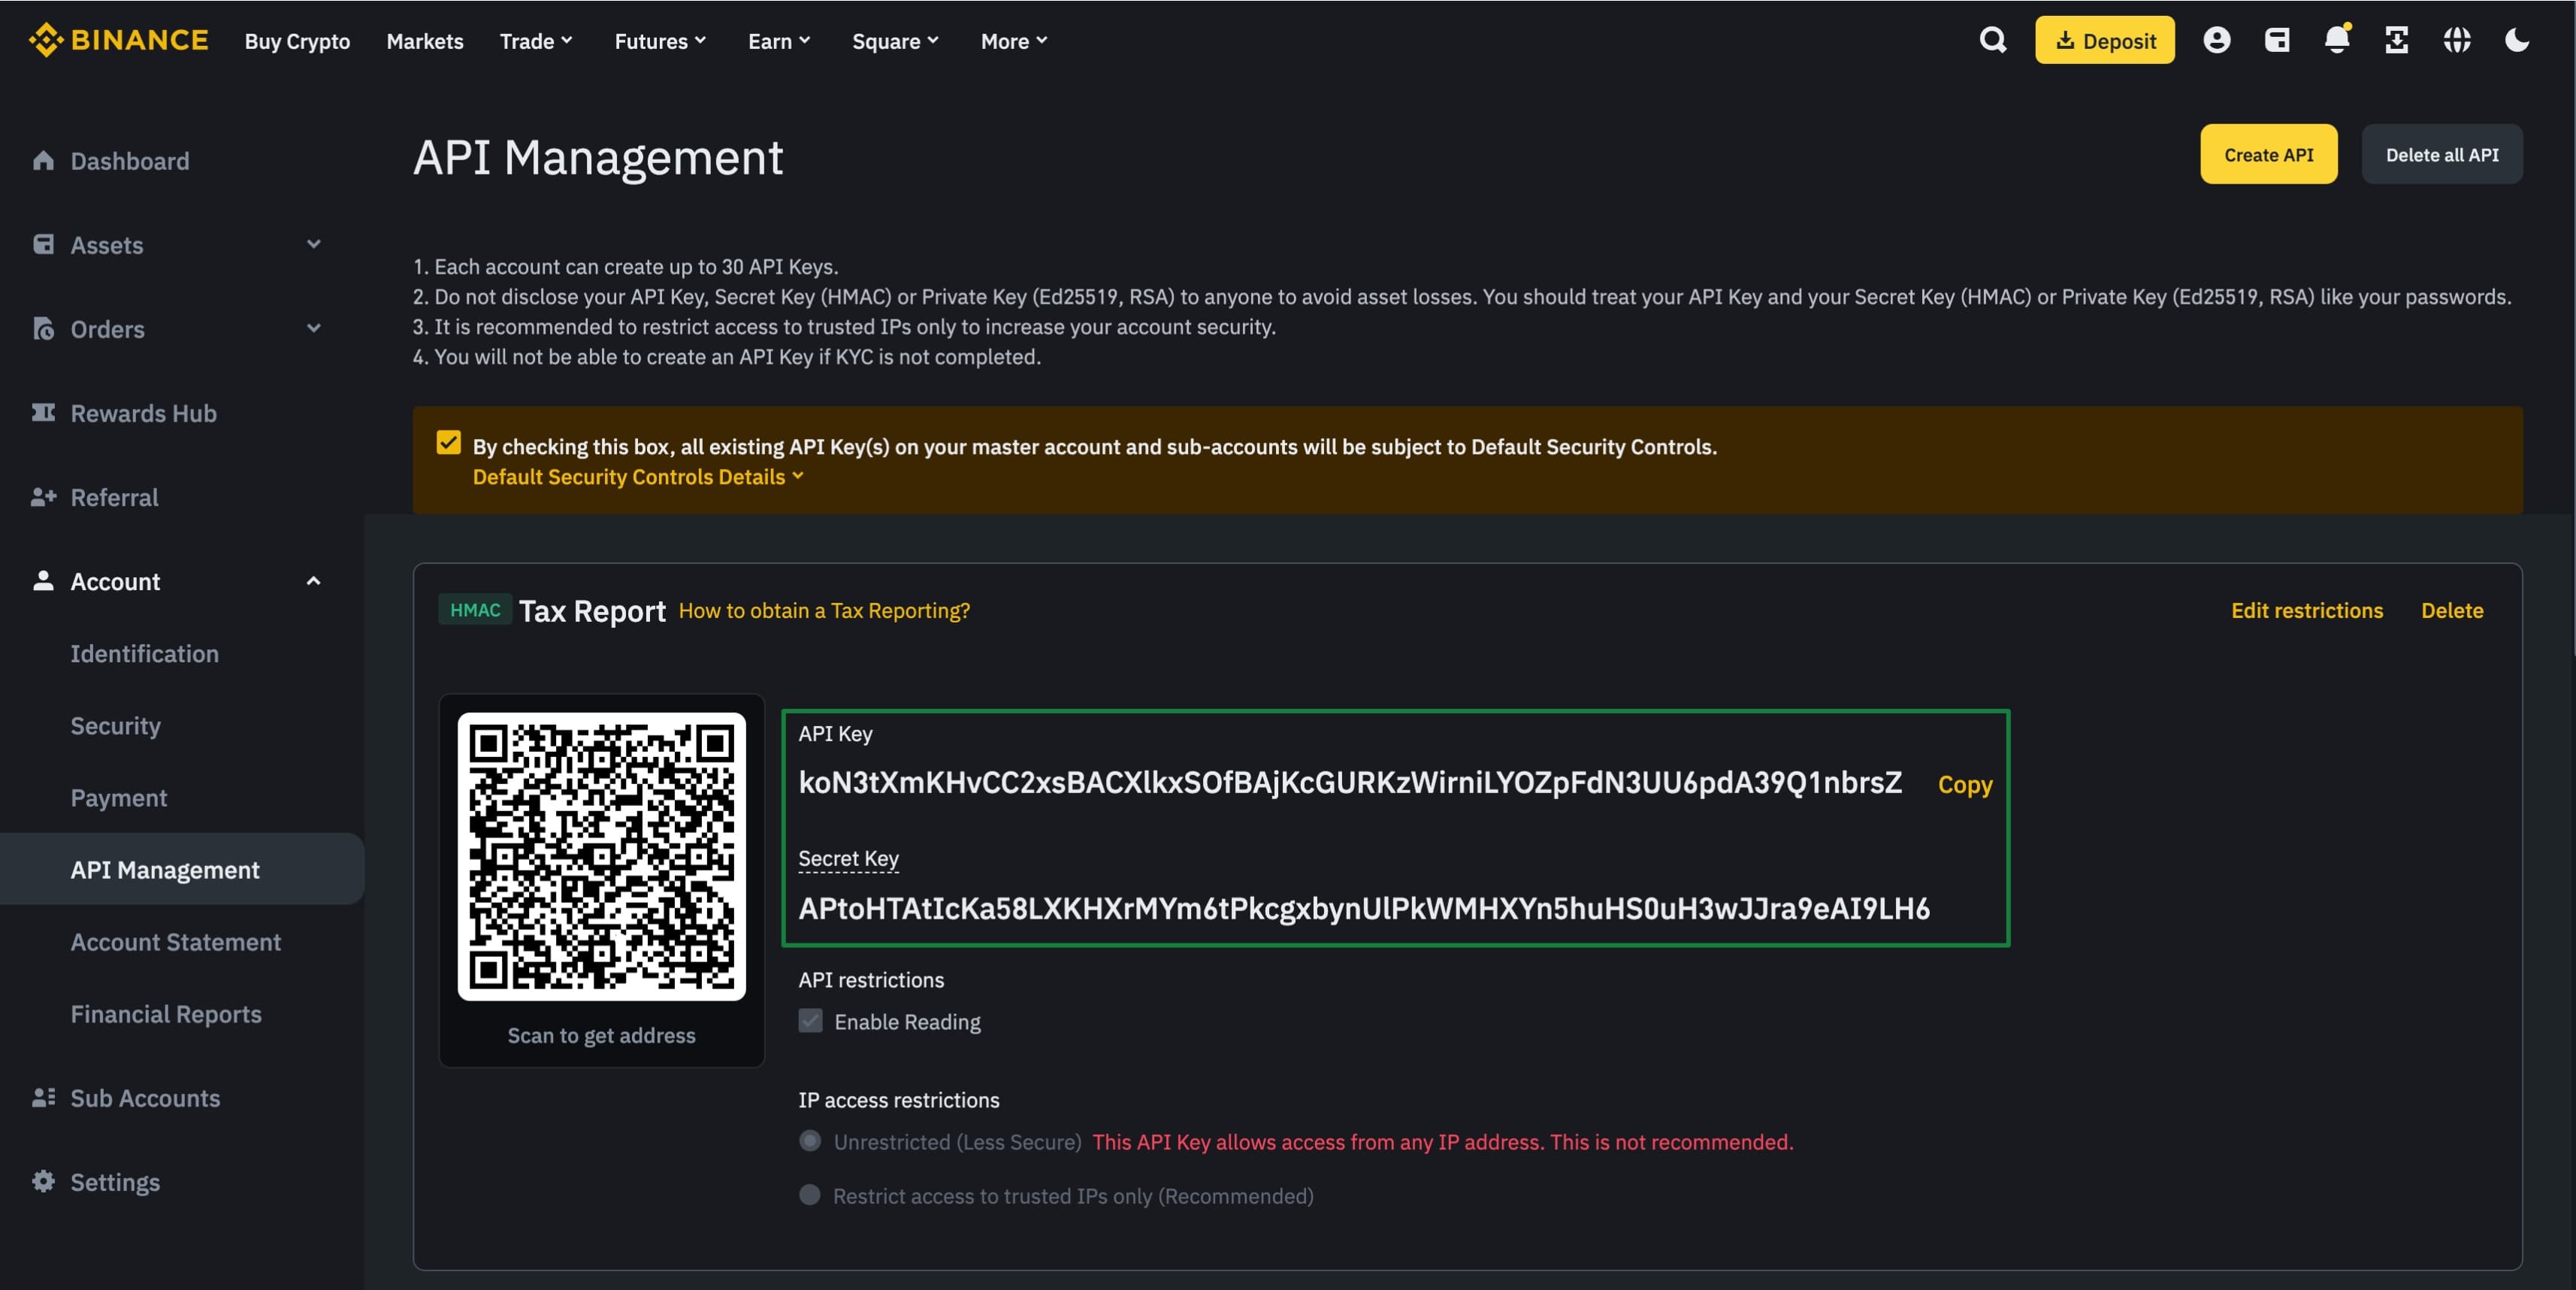Click the Dashboard home icon
The height and width of the screenshot is (1290, 2576).
pyautogui.click(x=43, y=161)
